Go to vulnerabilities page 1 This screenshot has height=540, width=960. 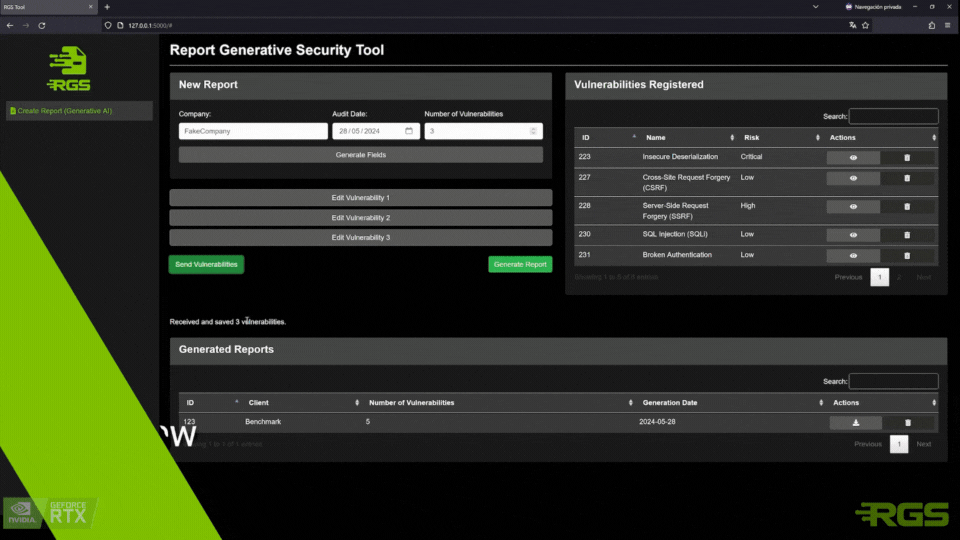click(880, 277)
